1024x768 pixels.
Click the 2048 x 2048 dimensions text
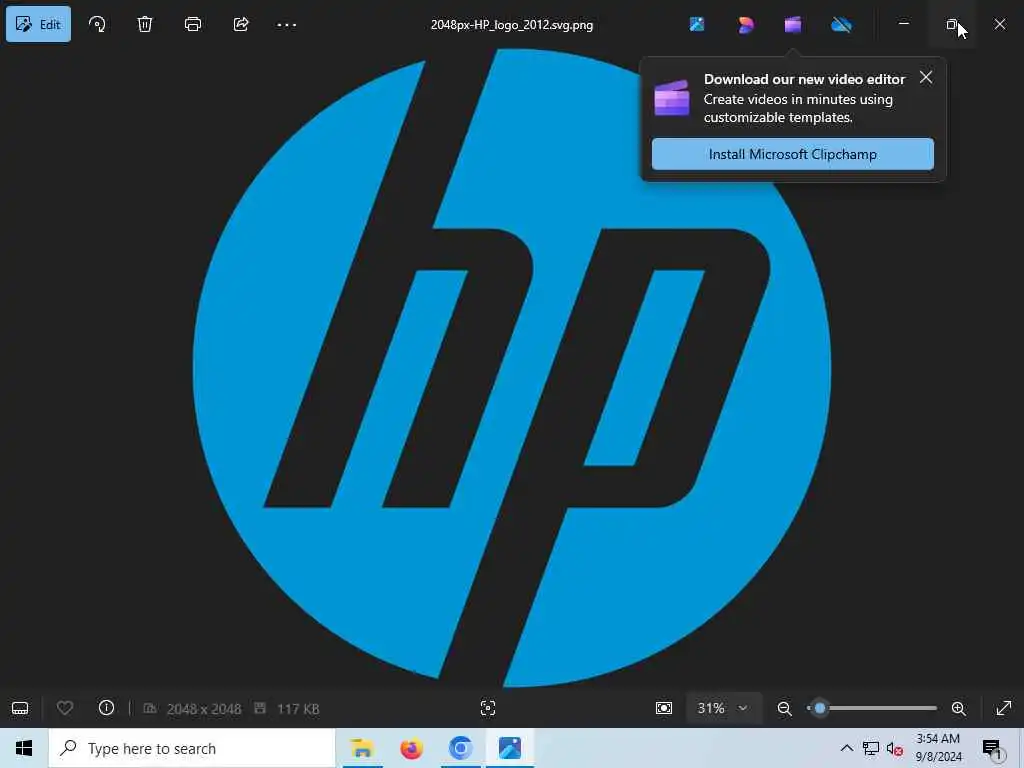204,709
